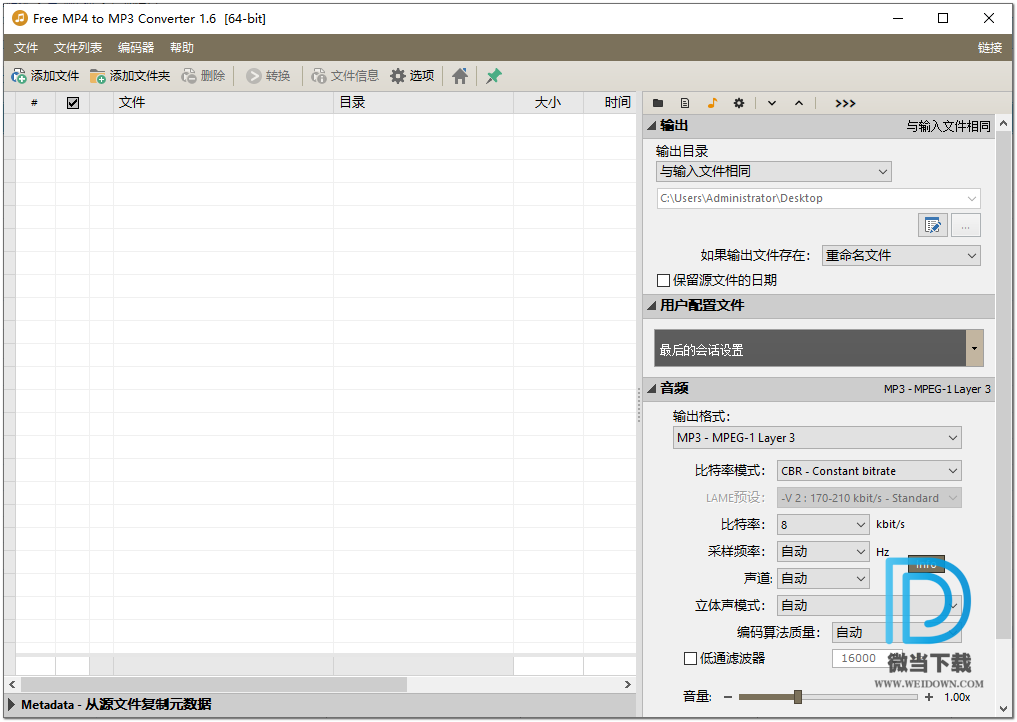Select the orange music note panel tab
The height and width of the screenshot is (722, 1017).
[x=712, y=103]
